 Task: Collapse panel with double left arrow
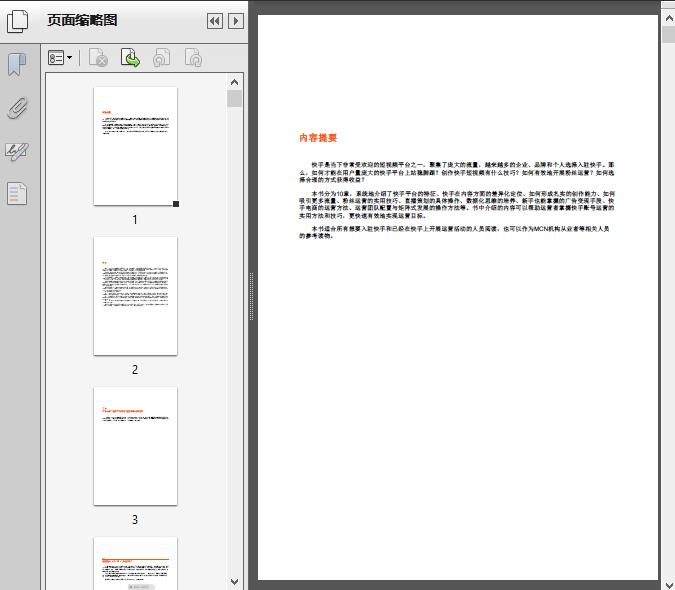pyautogui.click(x=215, y=21)
